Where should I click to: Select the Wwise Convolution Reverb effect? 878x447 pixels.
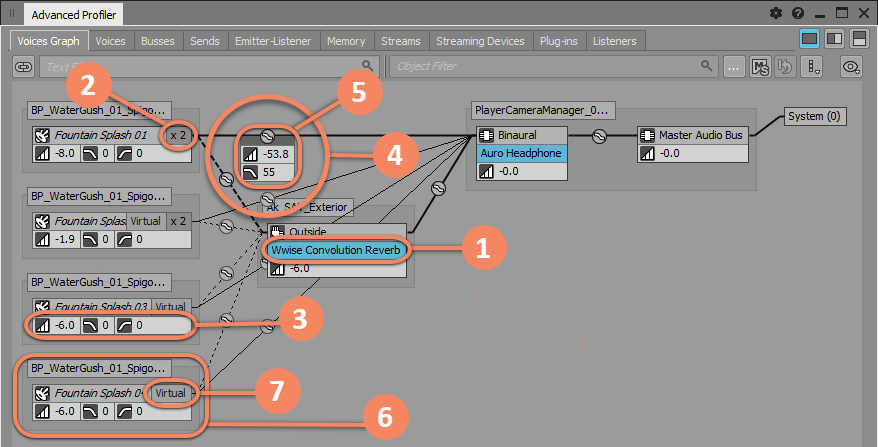(x=334, y=249)
